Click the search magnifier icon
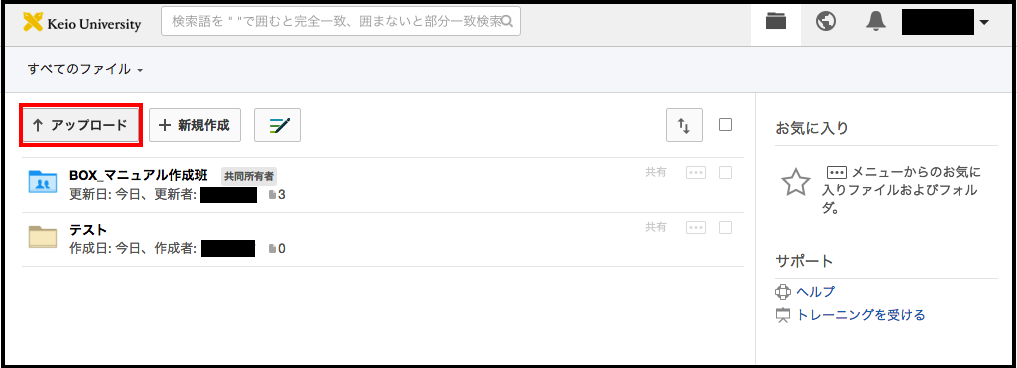This screenshot has height=368, width=1017. point(508,22)
